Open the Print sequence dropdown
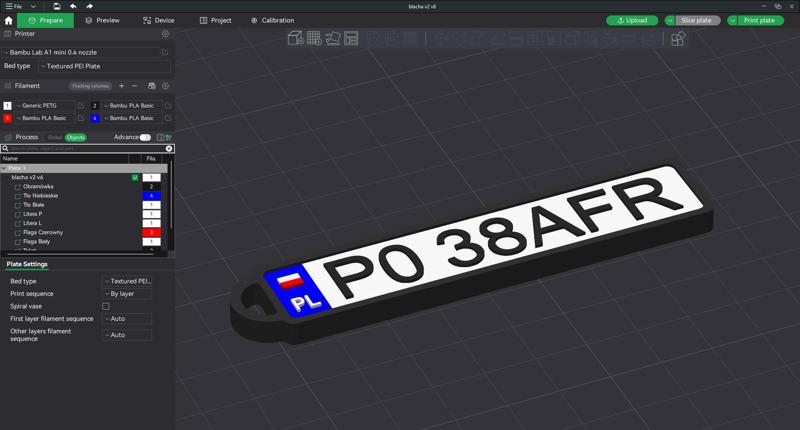The height and width of the screenshot is (430, 800). (x=127, y=294)
